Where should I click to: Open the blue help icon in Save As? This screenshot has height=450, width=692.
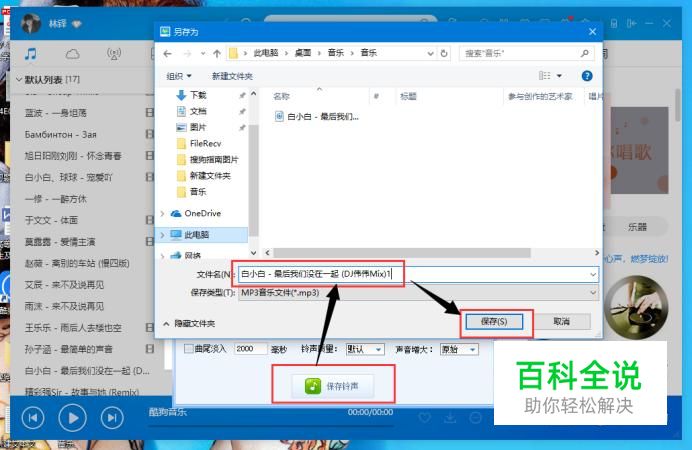coord(587,76)
